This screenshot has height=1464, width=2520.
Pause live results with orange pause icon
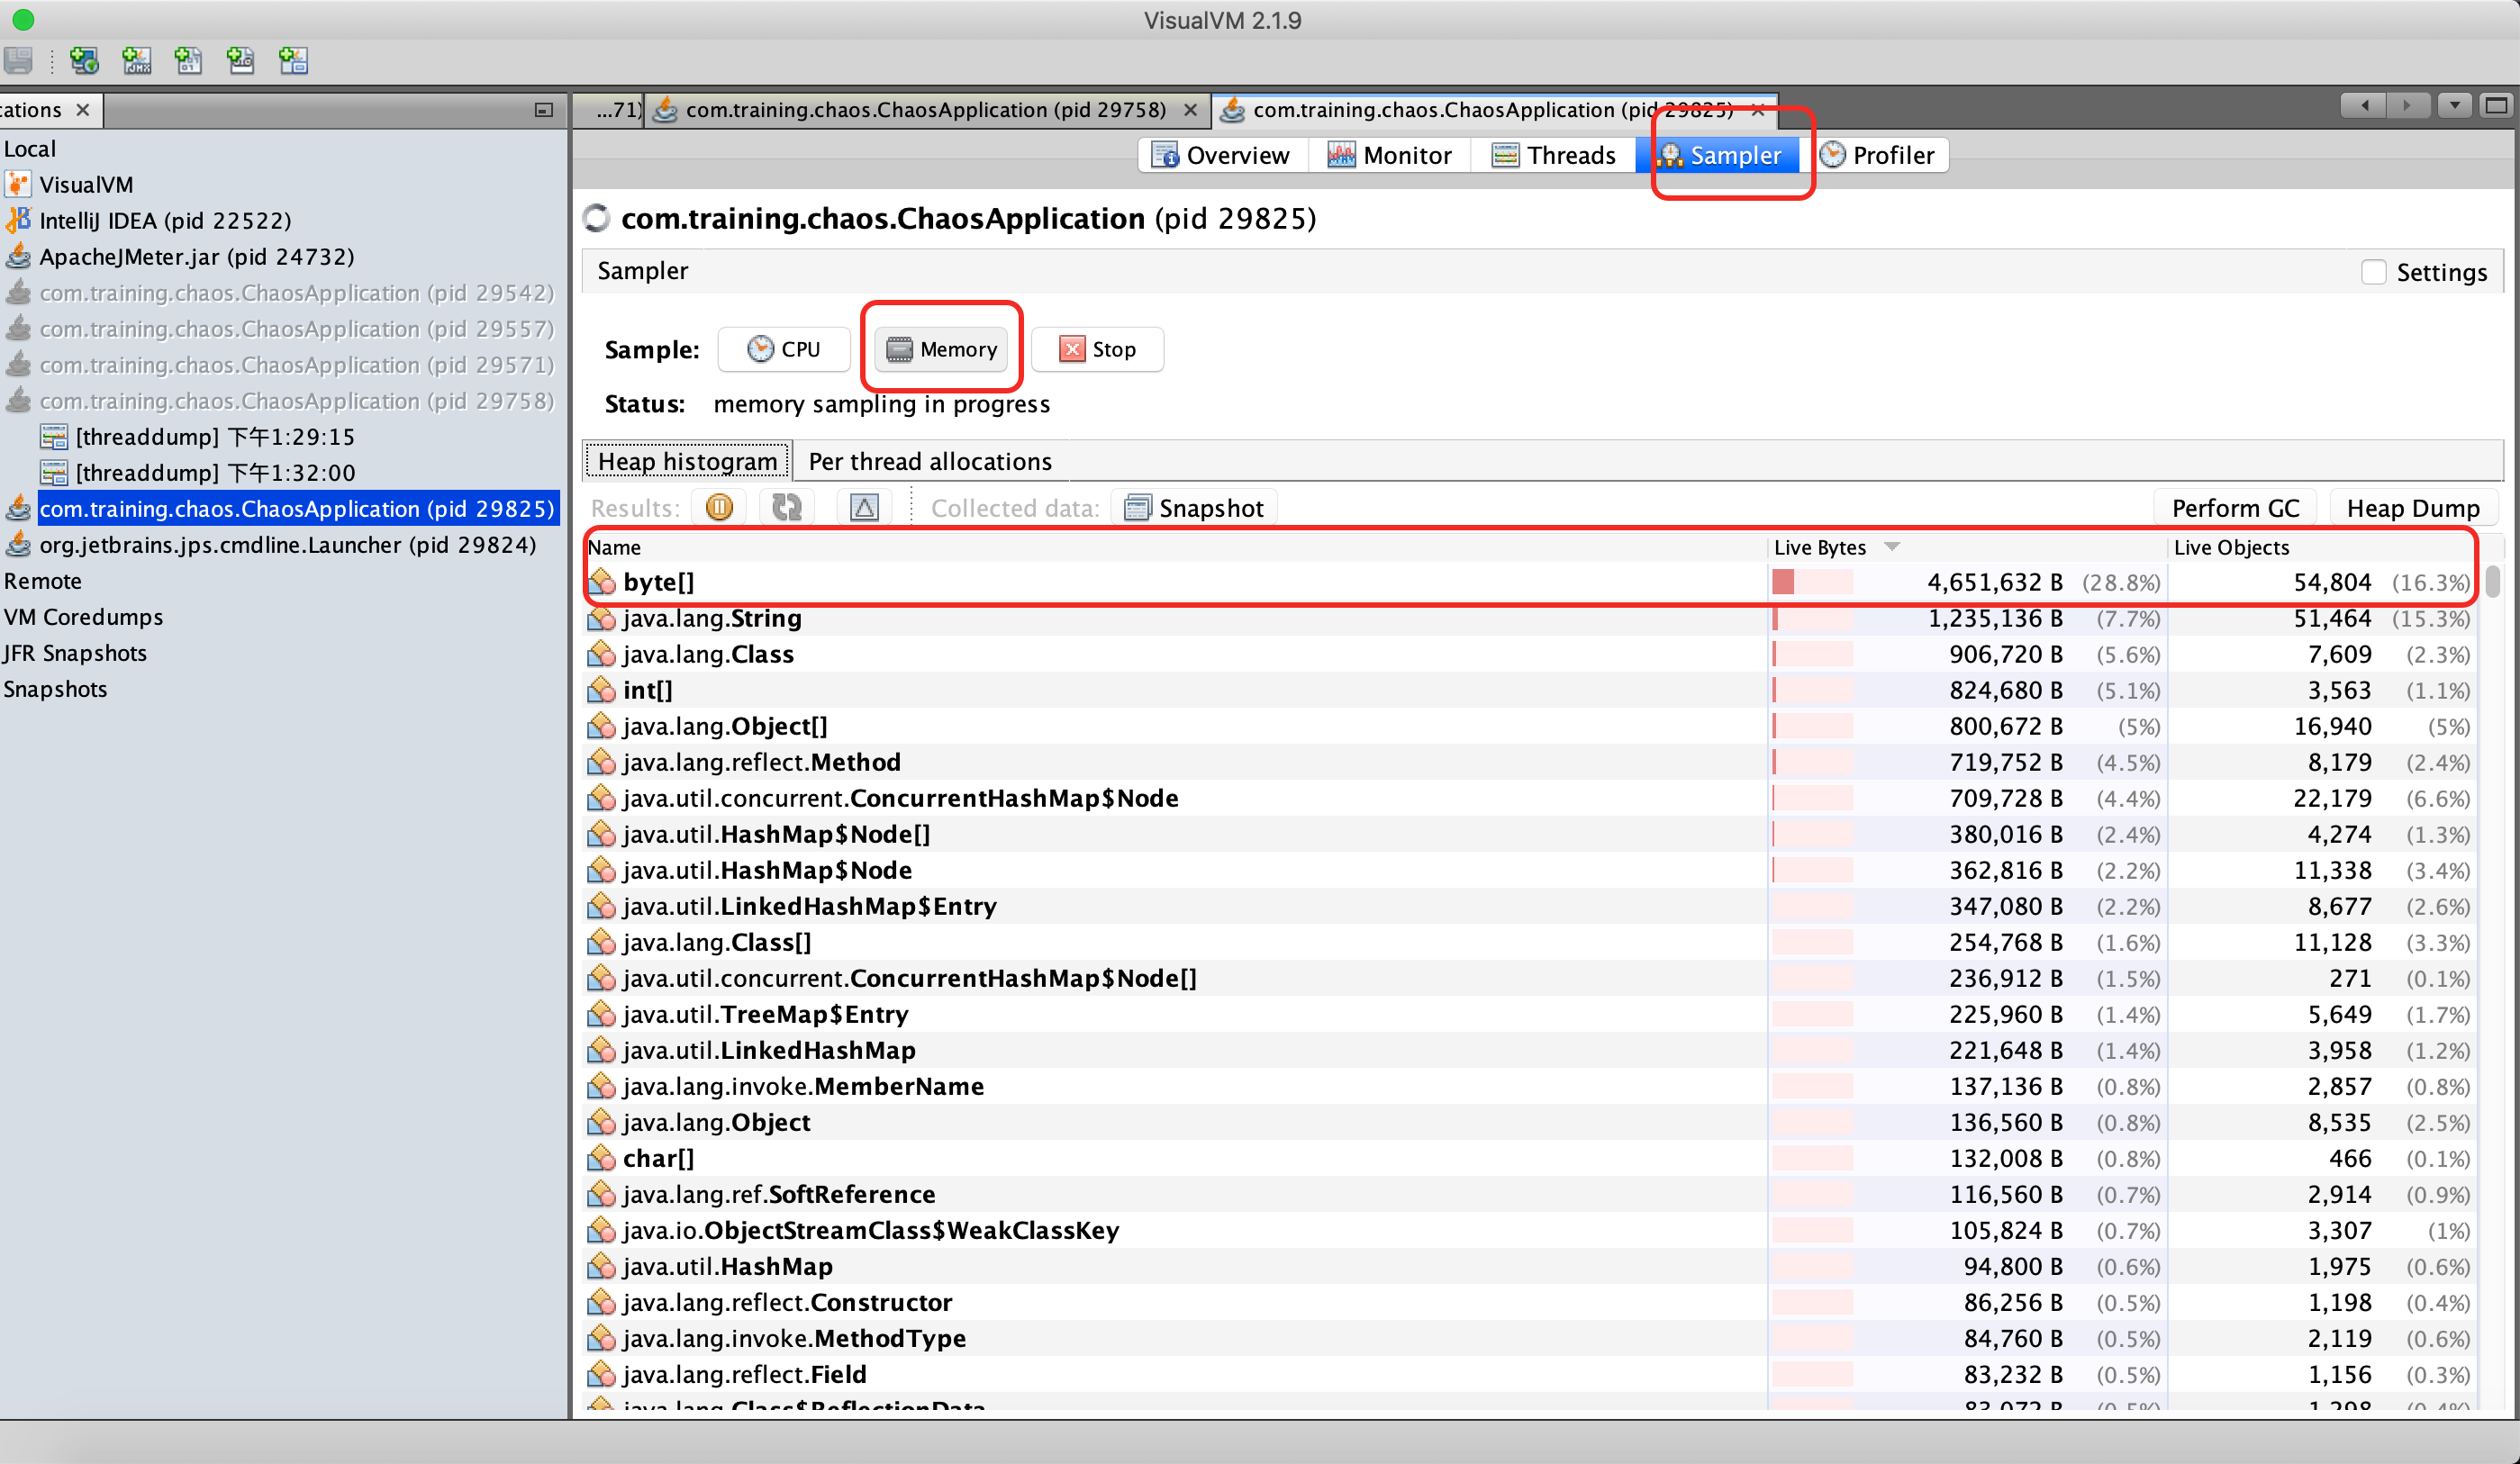[x=719, y=508]
